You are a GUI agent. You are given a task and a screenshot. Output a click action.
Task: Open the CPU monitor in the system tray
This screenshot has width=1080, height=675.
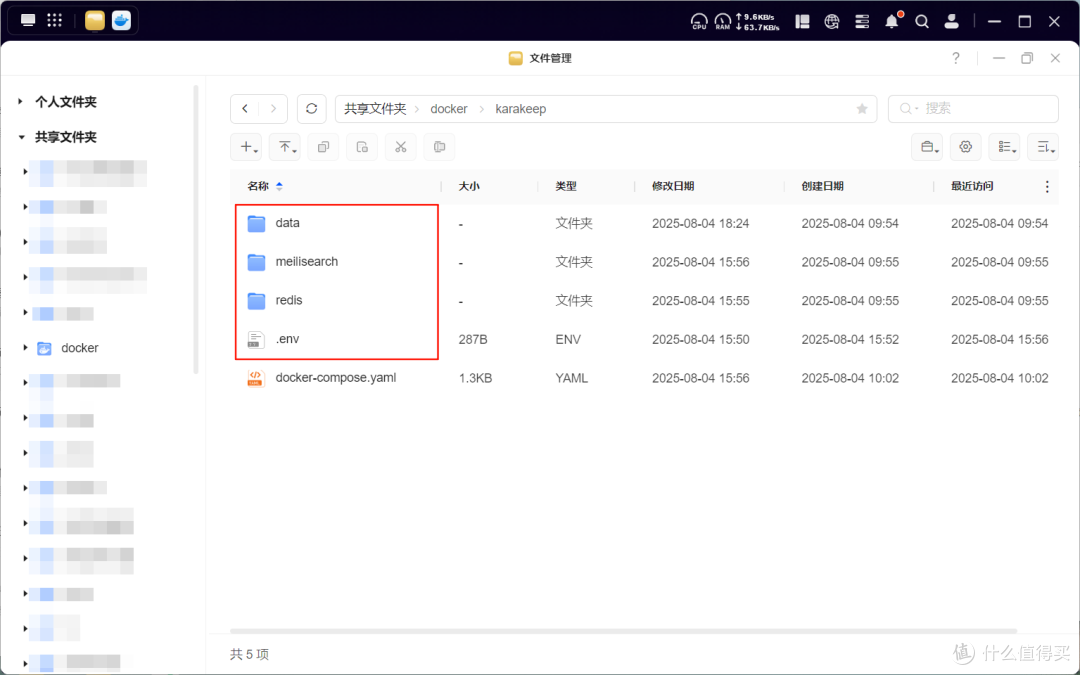[699, 21]
